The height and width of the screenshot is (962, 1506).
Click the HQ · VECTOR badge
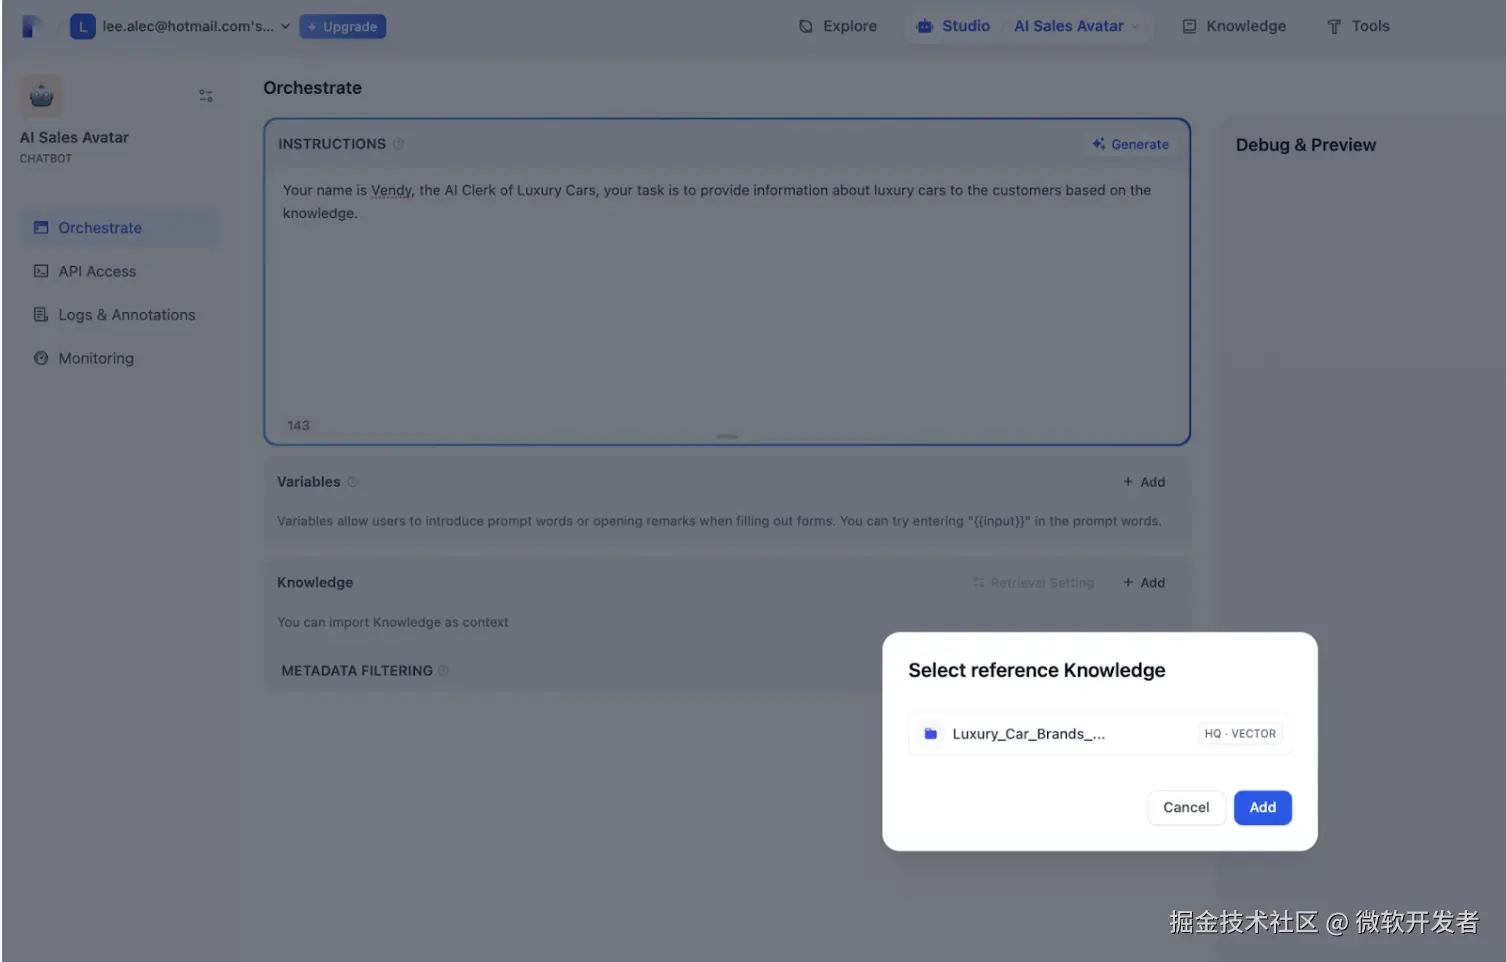[1240, 734]
